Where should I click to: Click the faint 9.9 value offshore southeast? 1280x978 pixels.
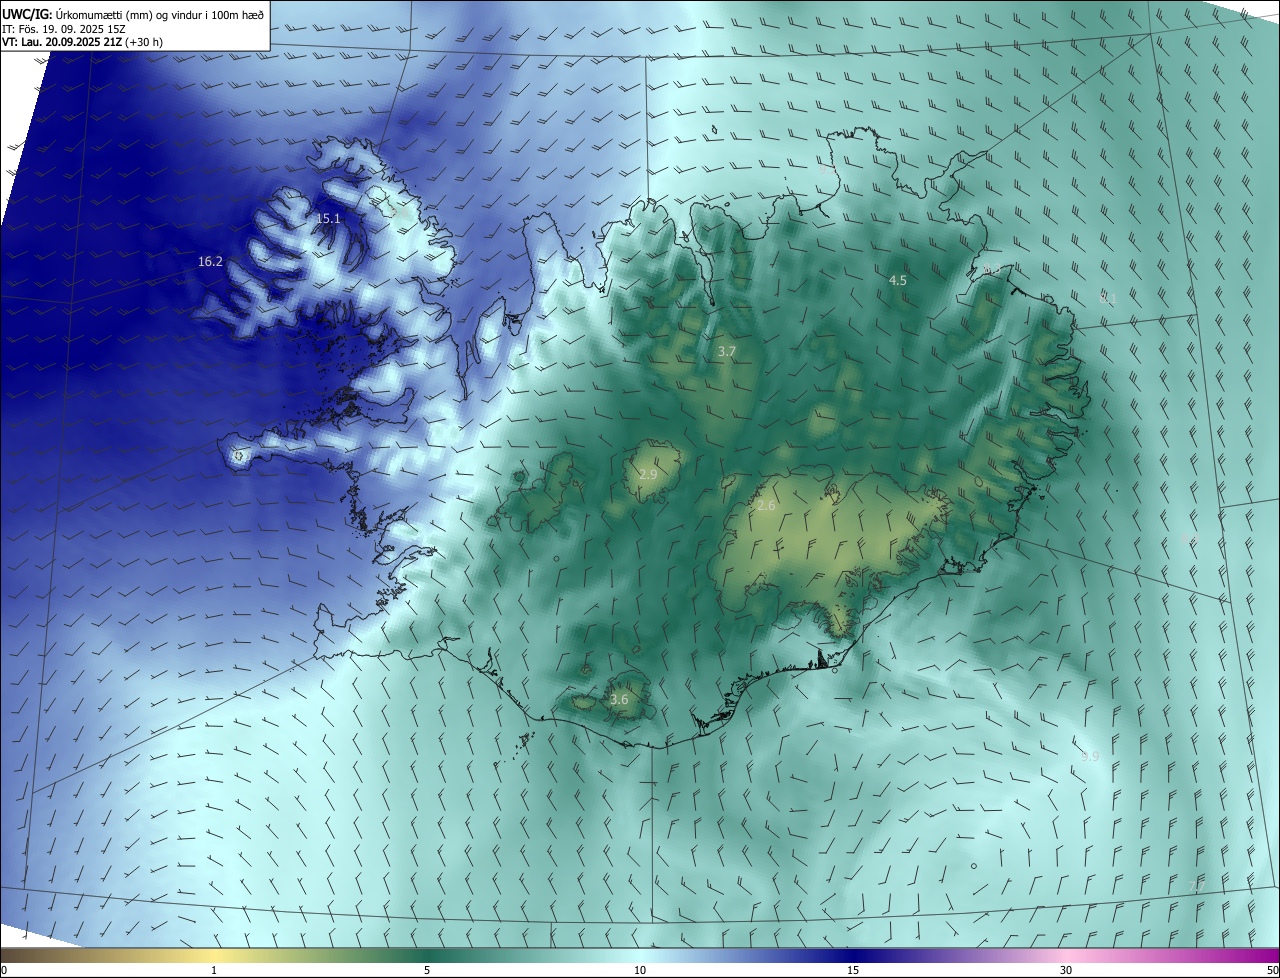(x=1090, y=757)
